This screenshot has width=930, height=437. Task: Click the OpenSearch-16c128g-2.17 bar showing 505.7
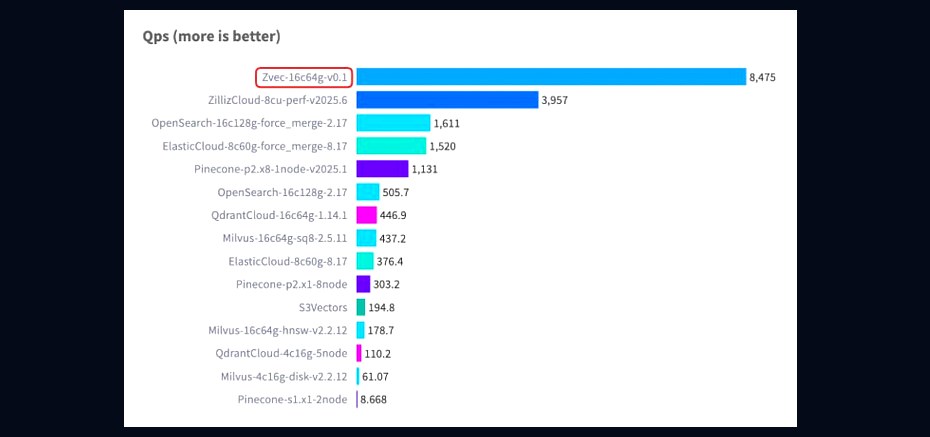point(368,192)
